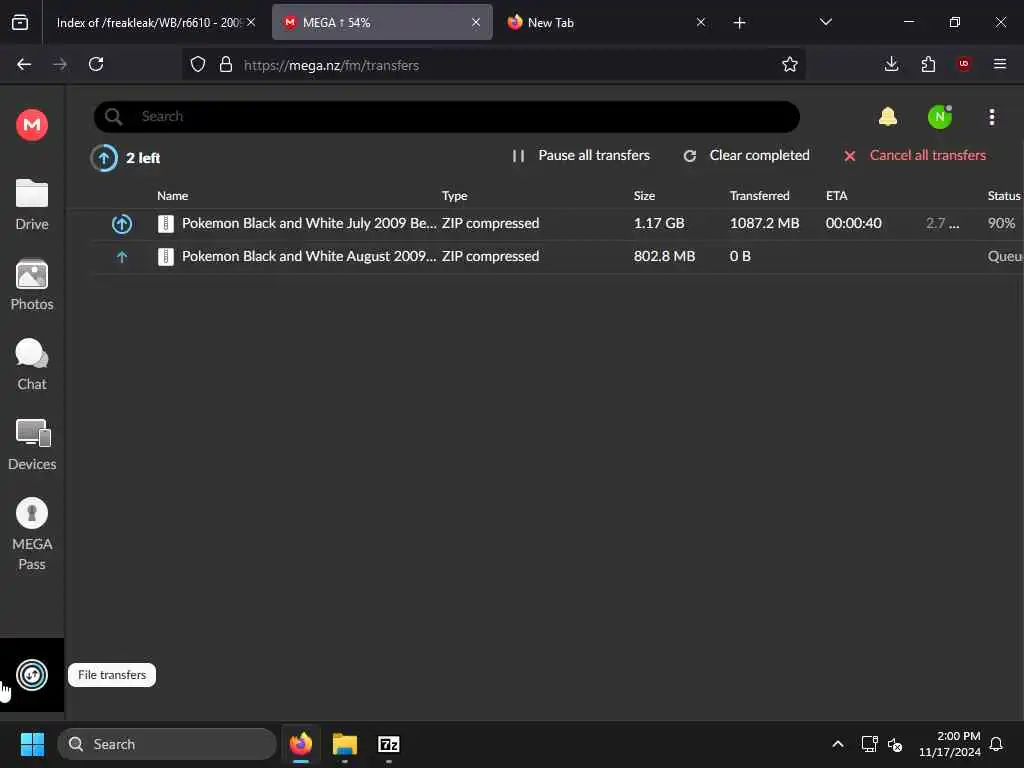This screenshot has height=768, width=1024.
Task: Open the Firefox extensions puzzle icon
Action: [928, 65]
